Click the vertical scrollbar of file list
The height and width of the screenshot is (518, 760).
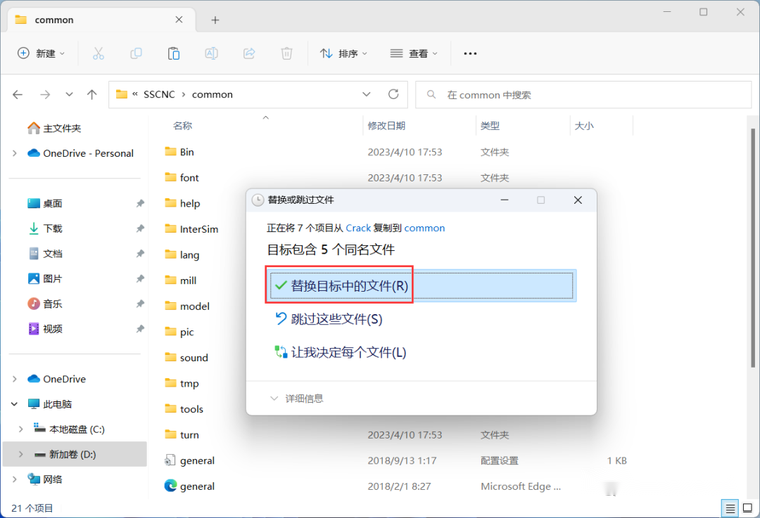[753, 247]
